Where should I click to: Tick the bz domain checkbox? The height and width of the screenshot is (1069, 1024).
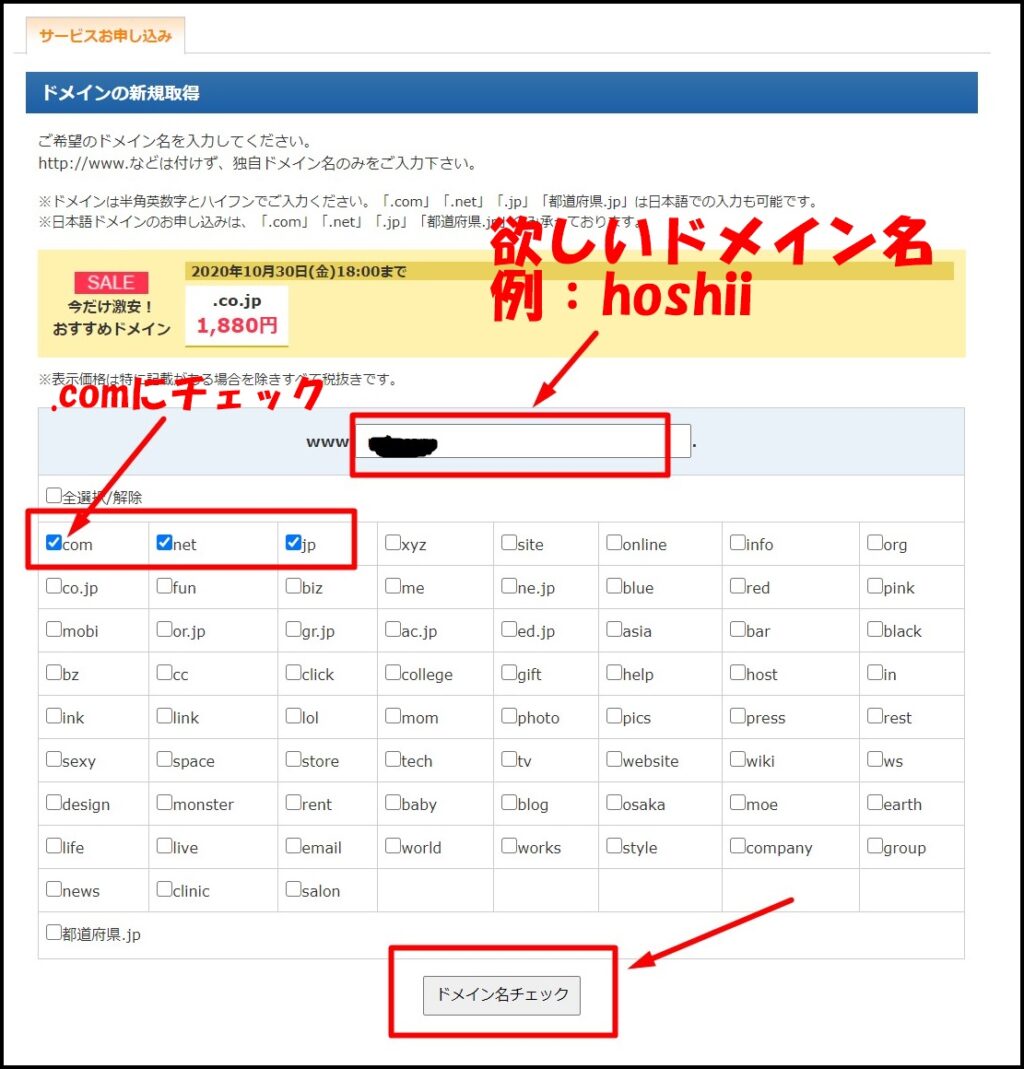[54, 672]
